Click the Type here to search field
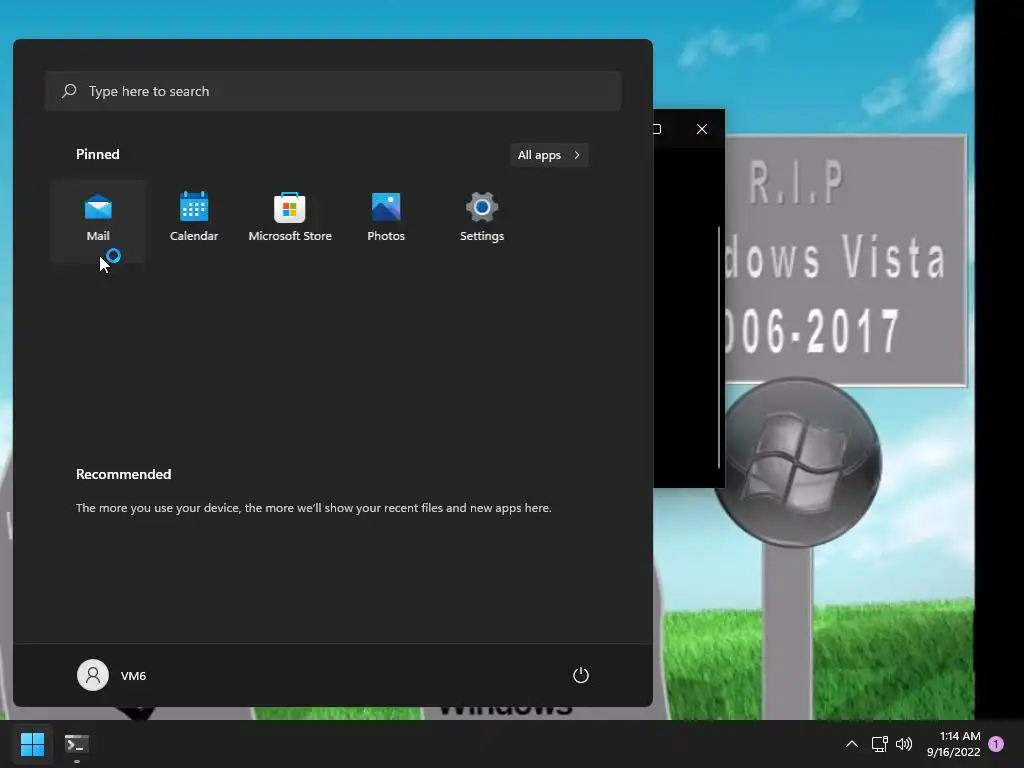This screenshot has height=768, width=1024. point(333,91)
